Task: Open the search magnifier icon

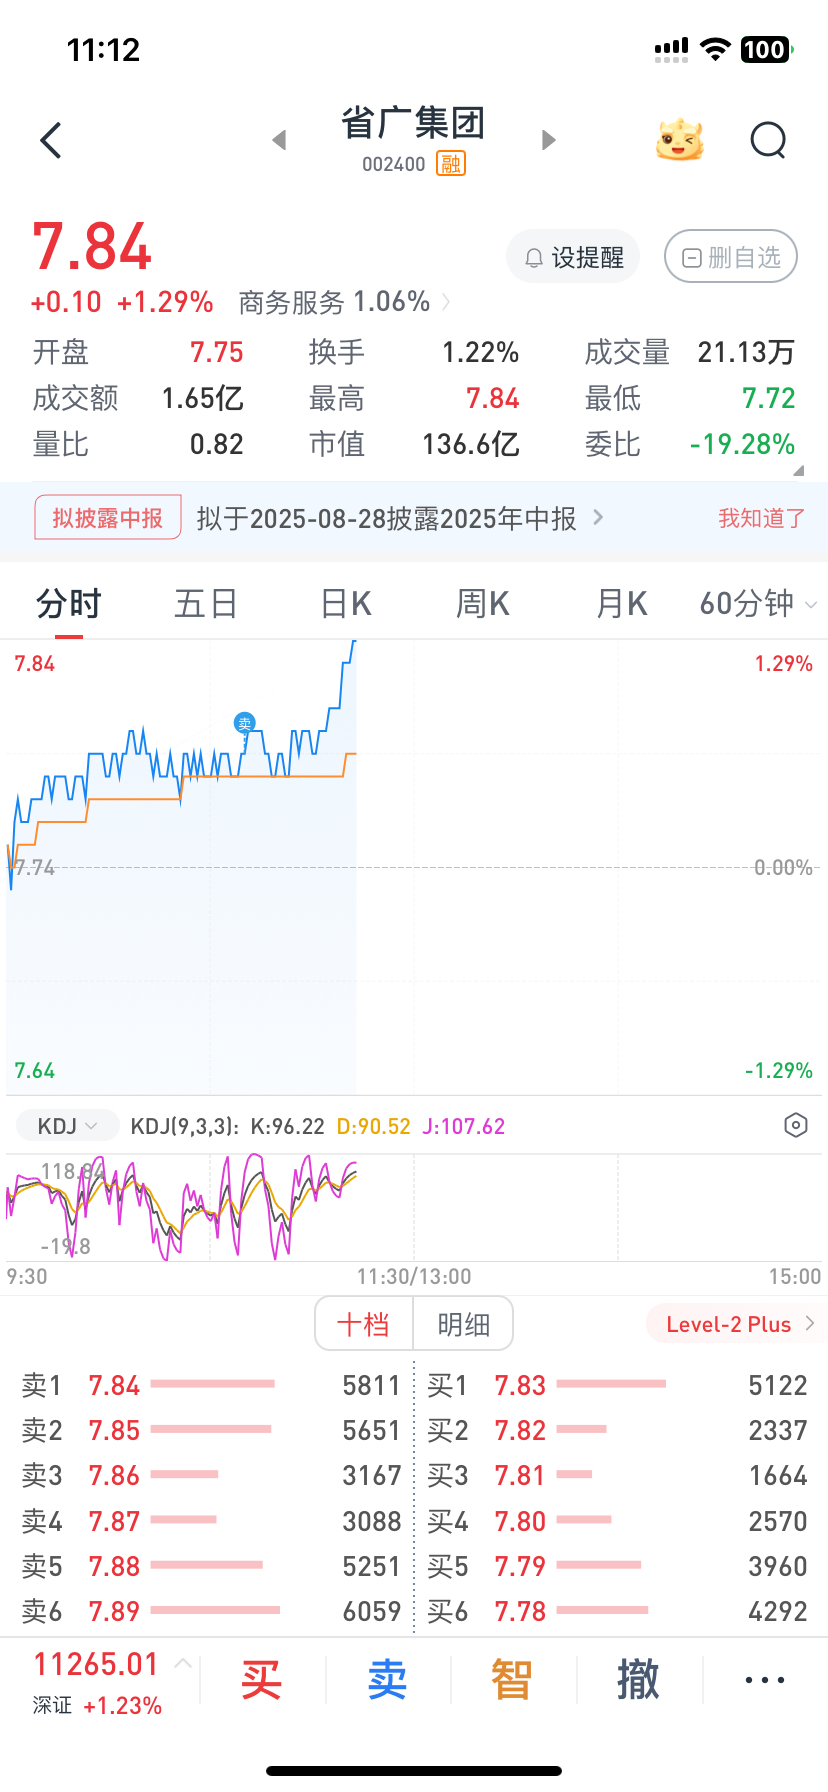Action: (768, 140)
